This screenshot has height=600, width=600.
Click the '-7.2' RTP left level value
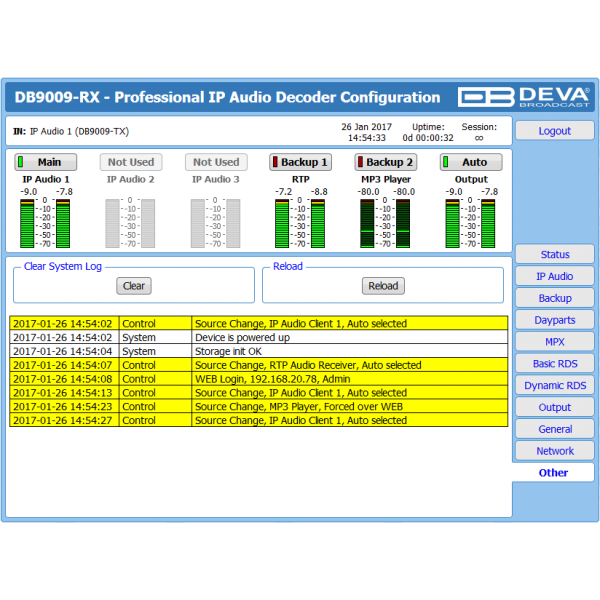(x=284, y=192)
